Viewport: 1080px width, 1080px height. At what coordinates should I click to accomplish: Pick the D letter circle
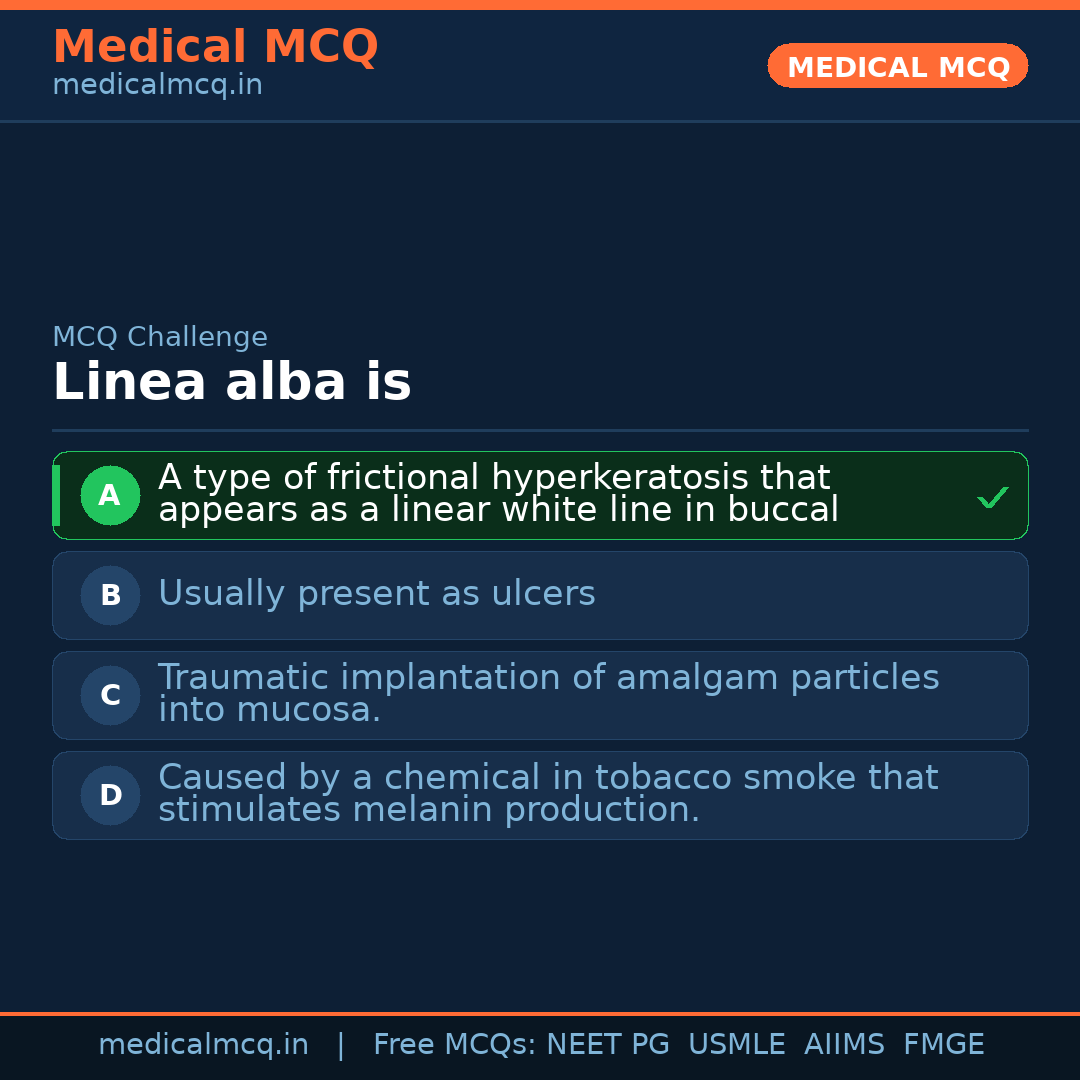[x=110, y=796]
